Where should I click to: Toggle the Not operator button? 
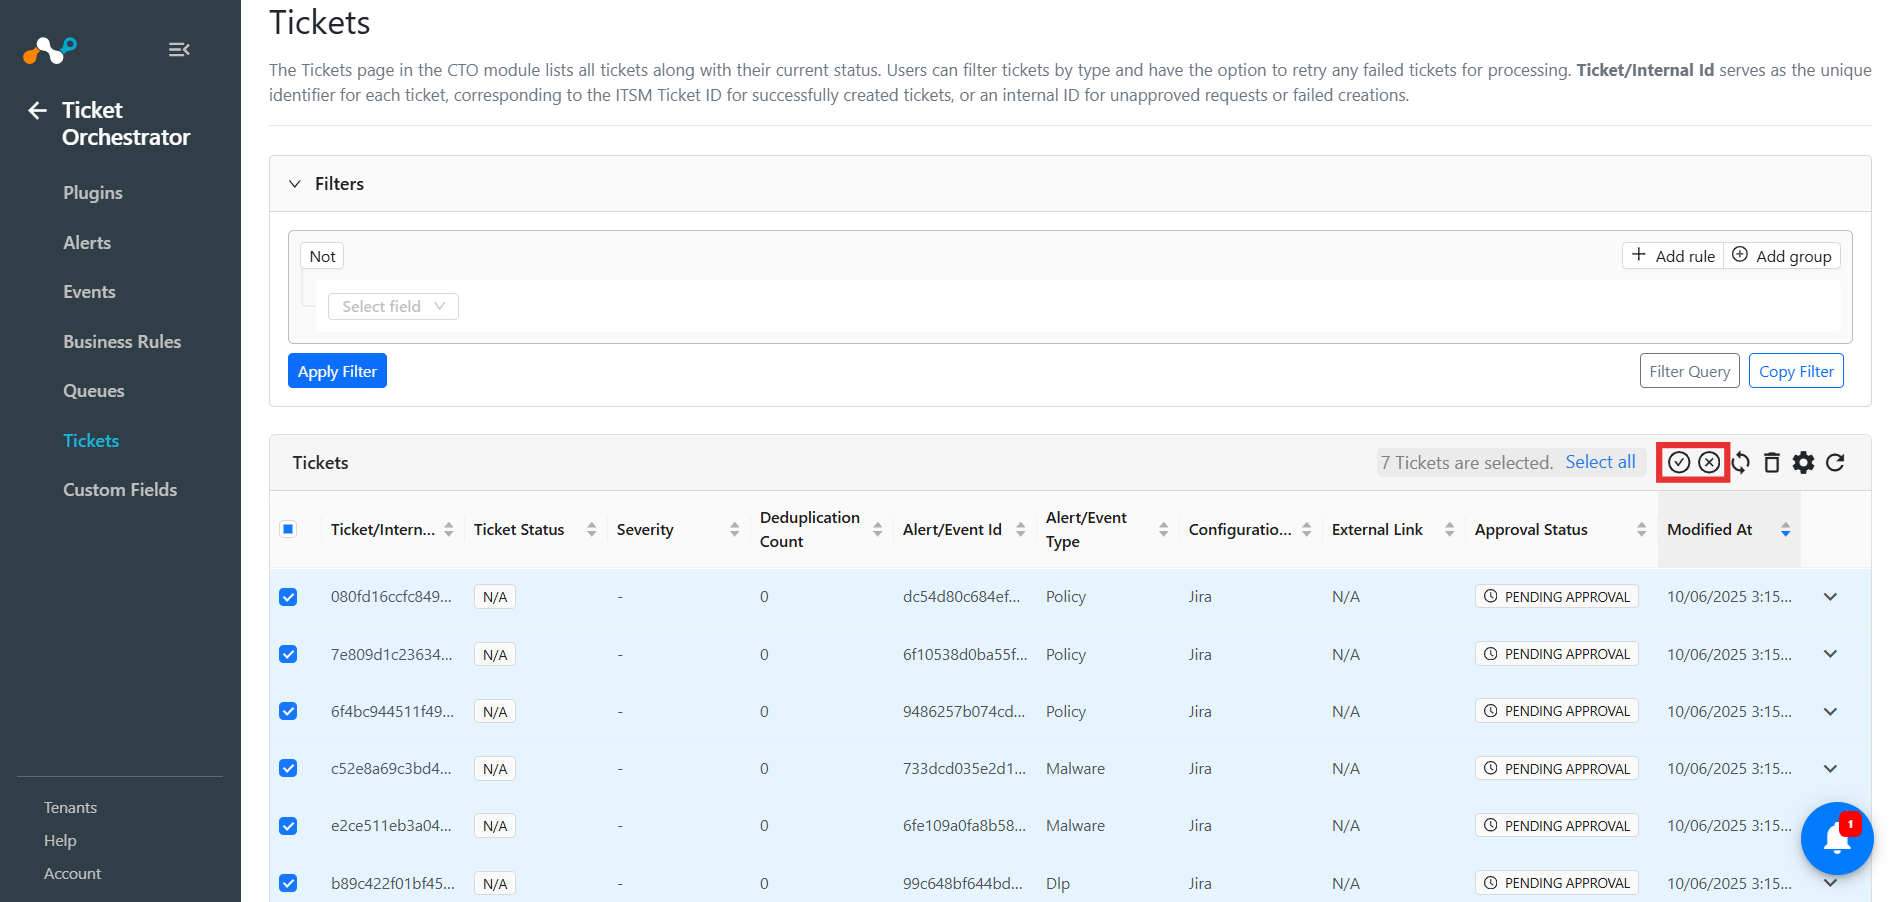[322, 256]
